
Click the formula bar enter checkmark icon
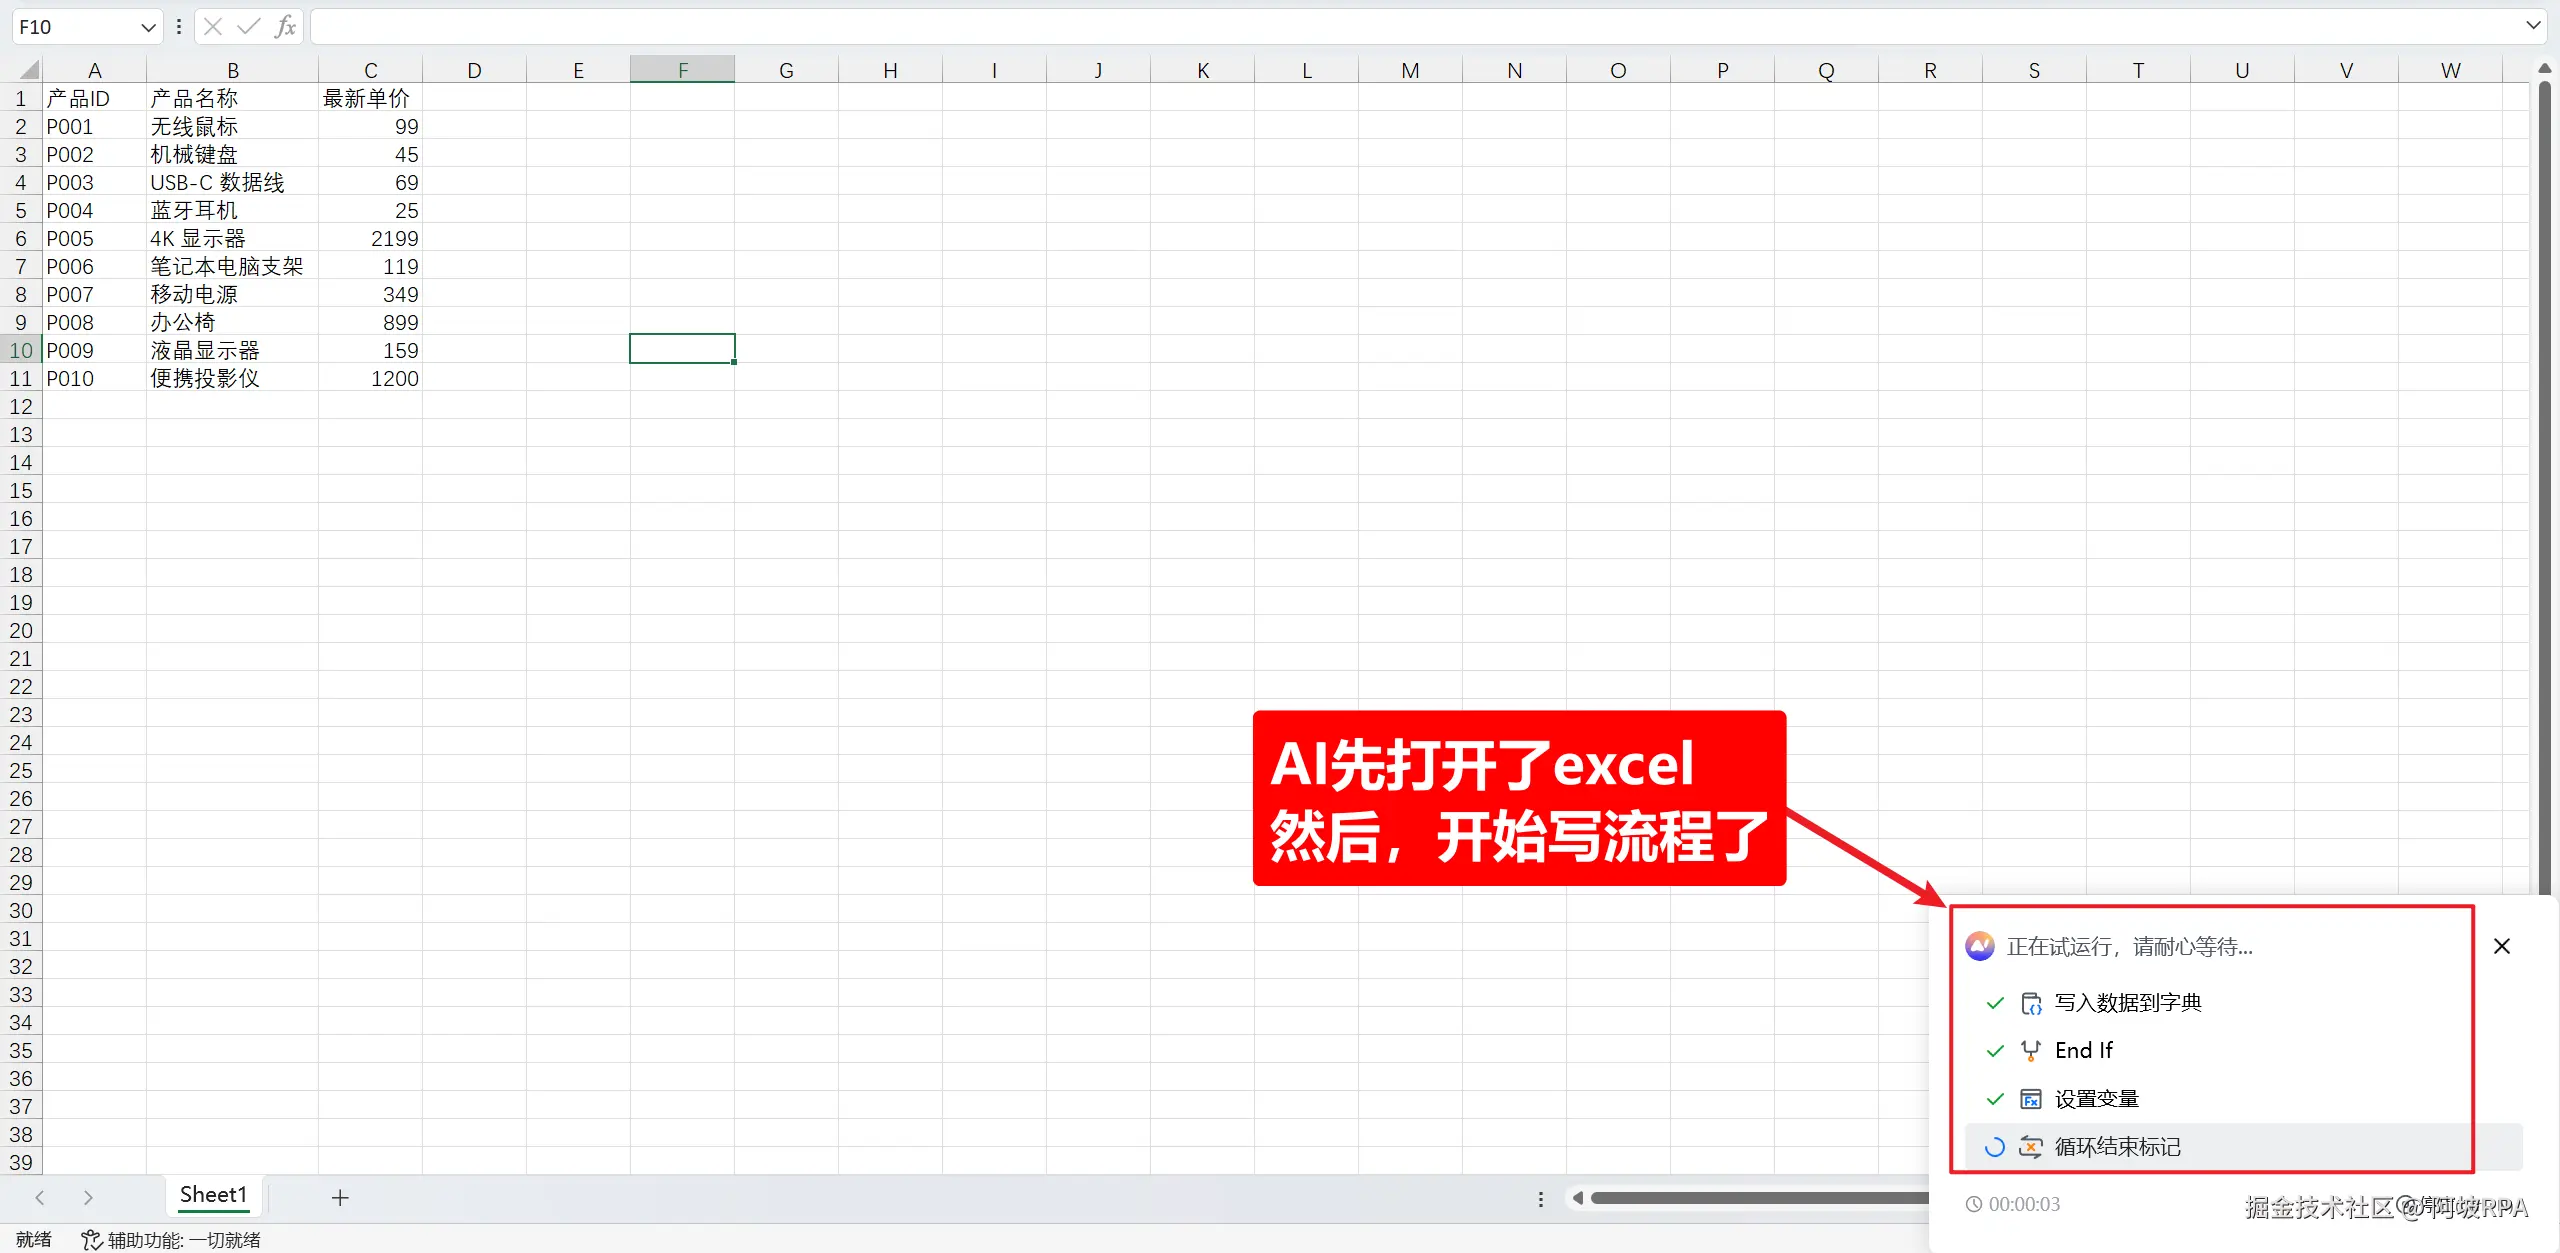pyautogui.click(x=248, y=27)
